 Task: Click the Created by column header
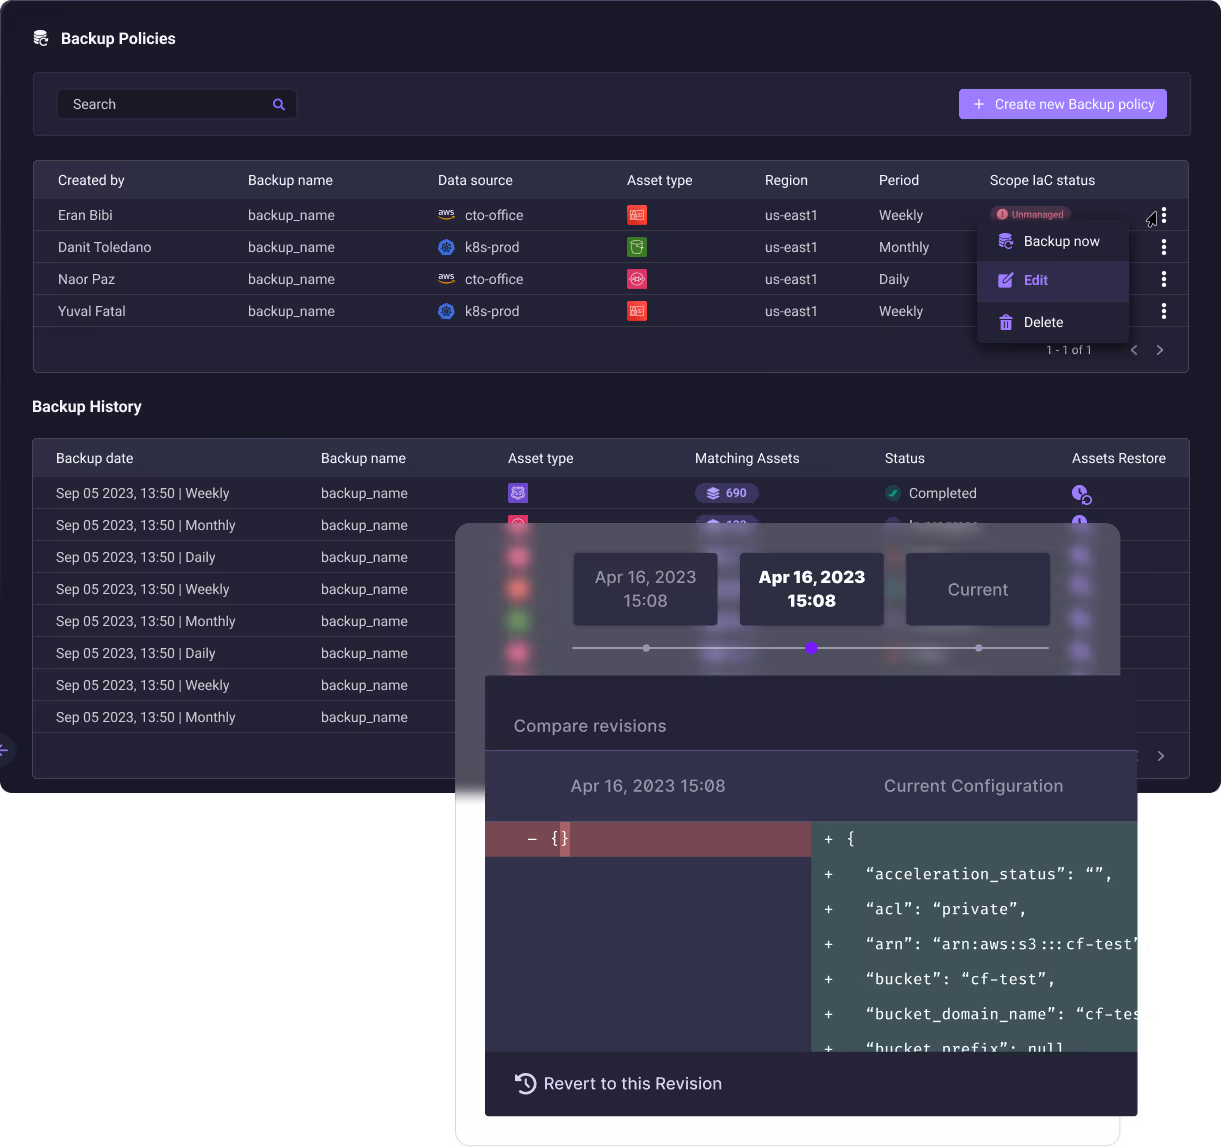(91, 180)
